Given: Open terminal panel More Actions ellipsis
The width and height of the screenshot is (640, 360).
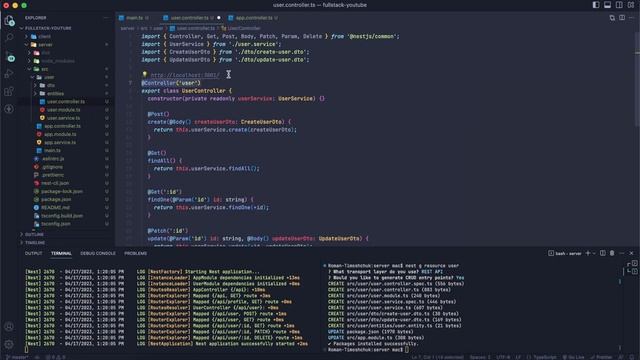Looking at the screenshot, I should tap(622, 253).
